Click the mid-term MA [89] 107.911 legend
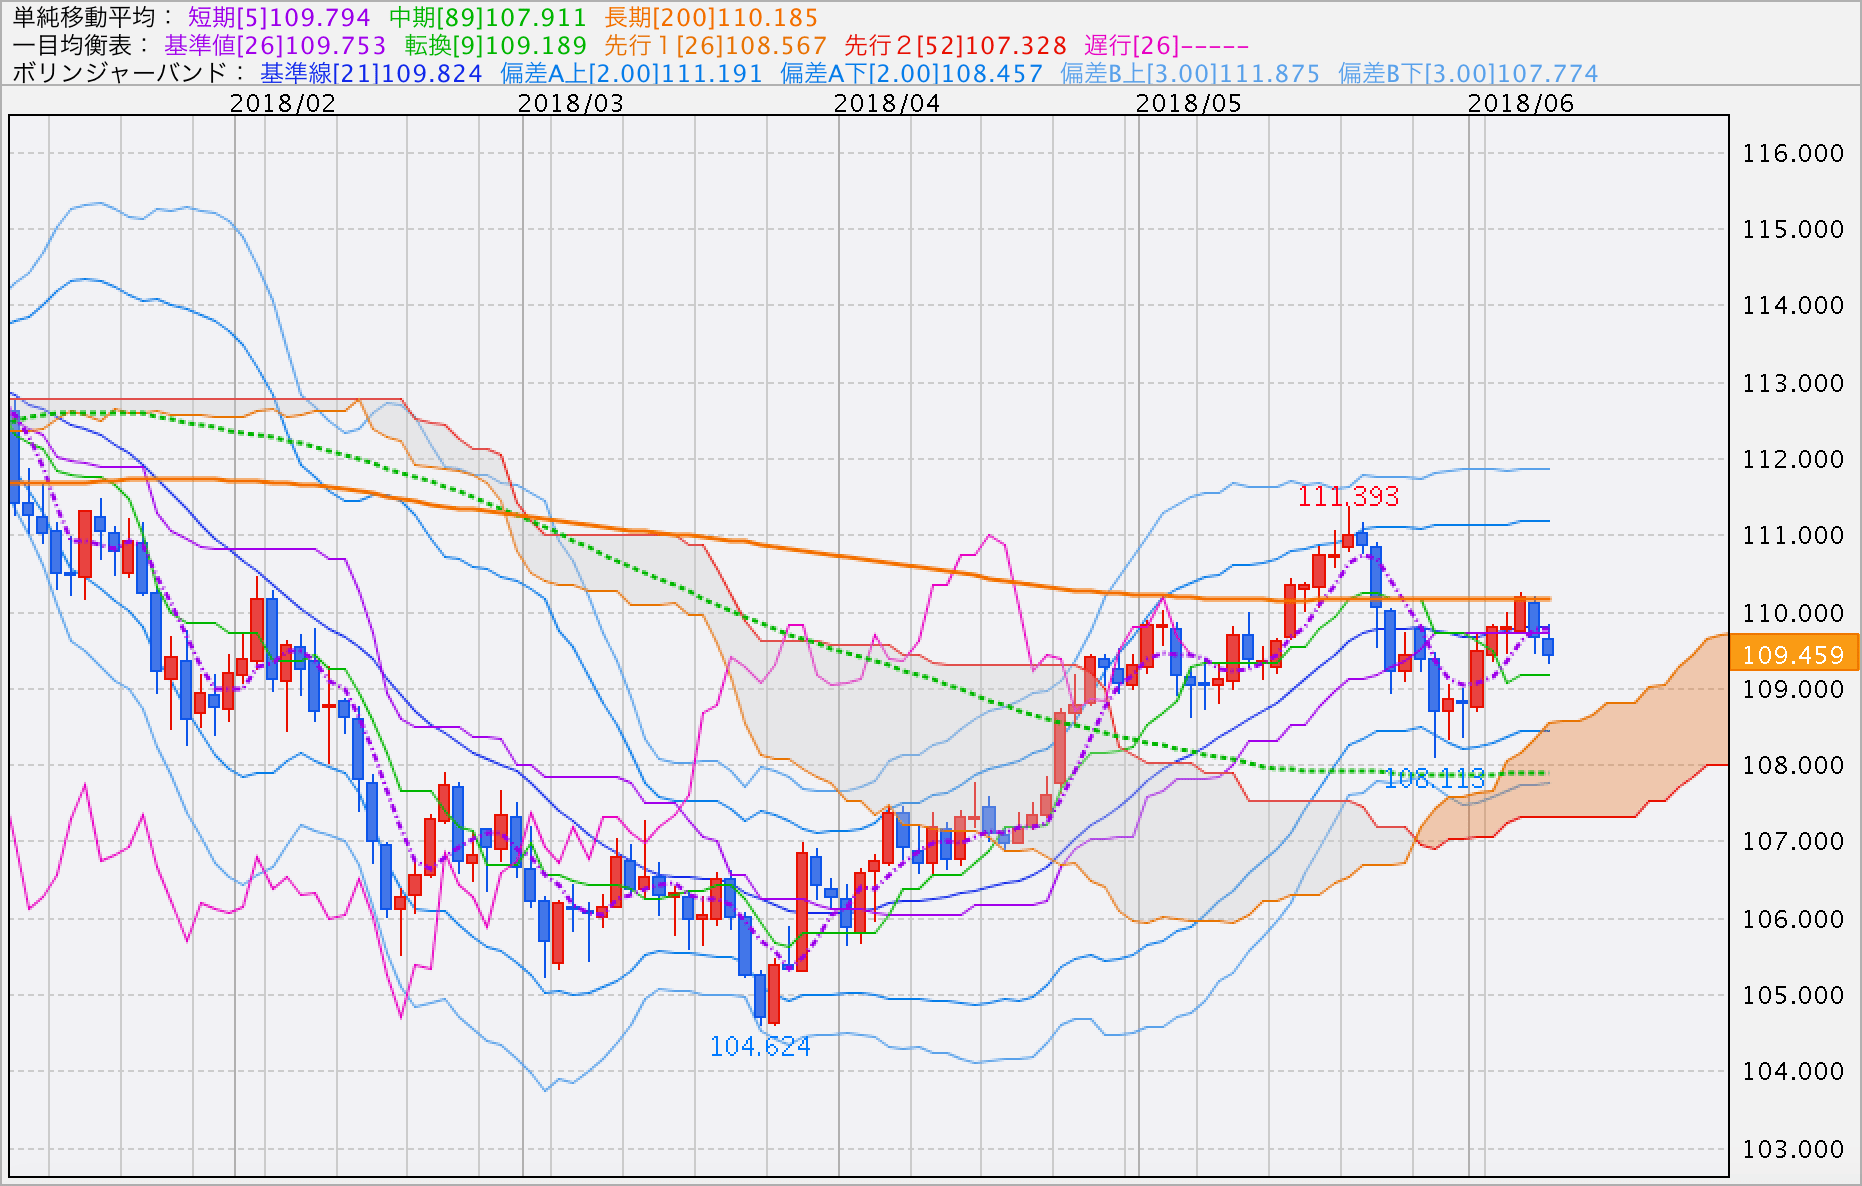The height and width of the screenshot is (1186, 1862). (x=487, y=18)
